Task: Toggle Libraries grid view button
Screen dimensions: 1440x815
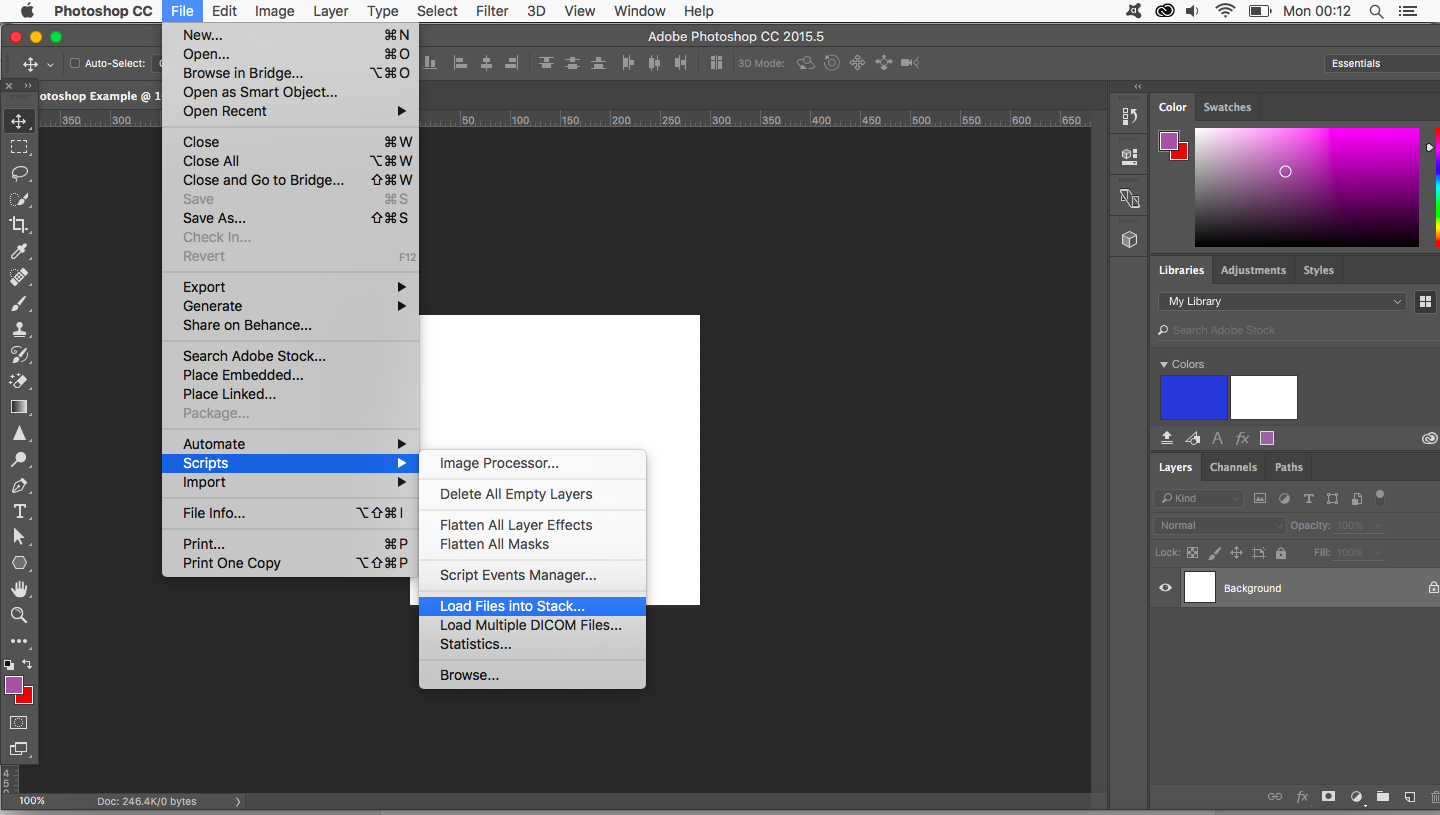Action: coord(1425,301)
